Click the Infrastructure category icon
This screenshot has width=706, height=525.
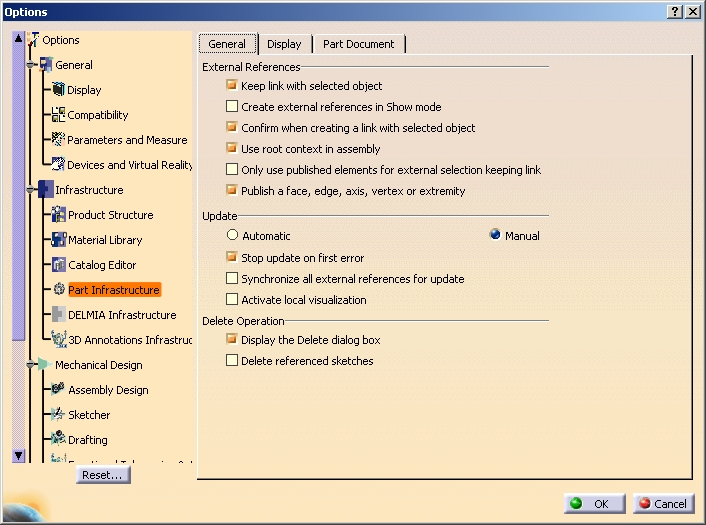pos(46,189)
